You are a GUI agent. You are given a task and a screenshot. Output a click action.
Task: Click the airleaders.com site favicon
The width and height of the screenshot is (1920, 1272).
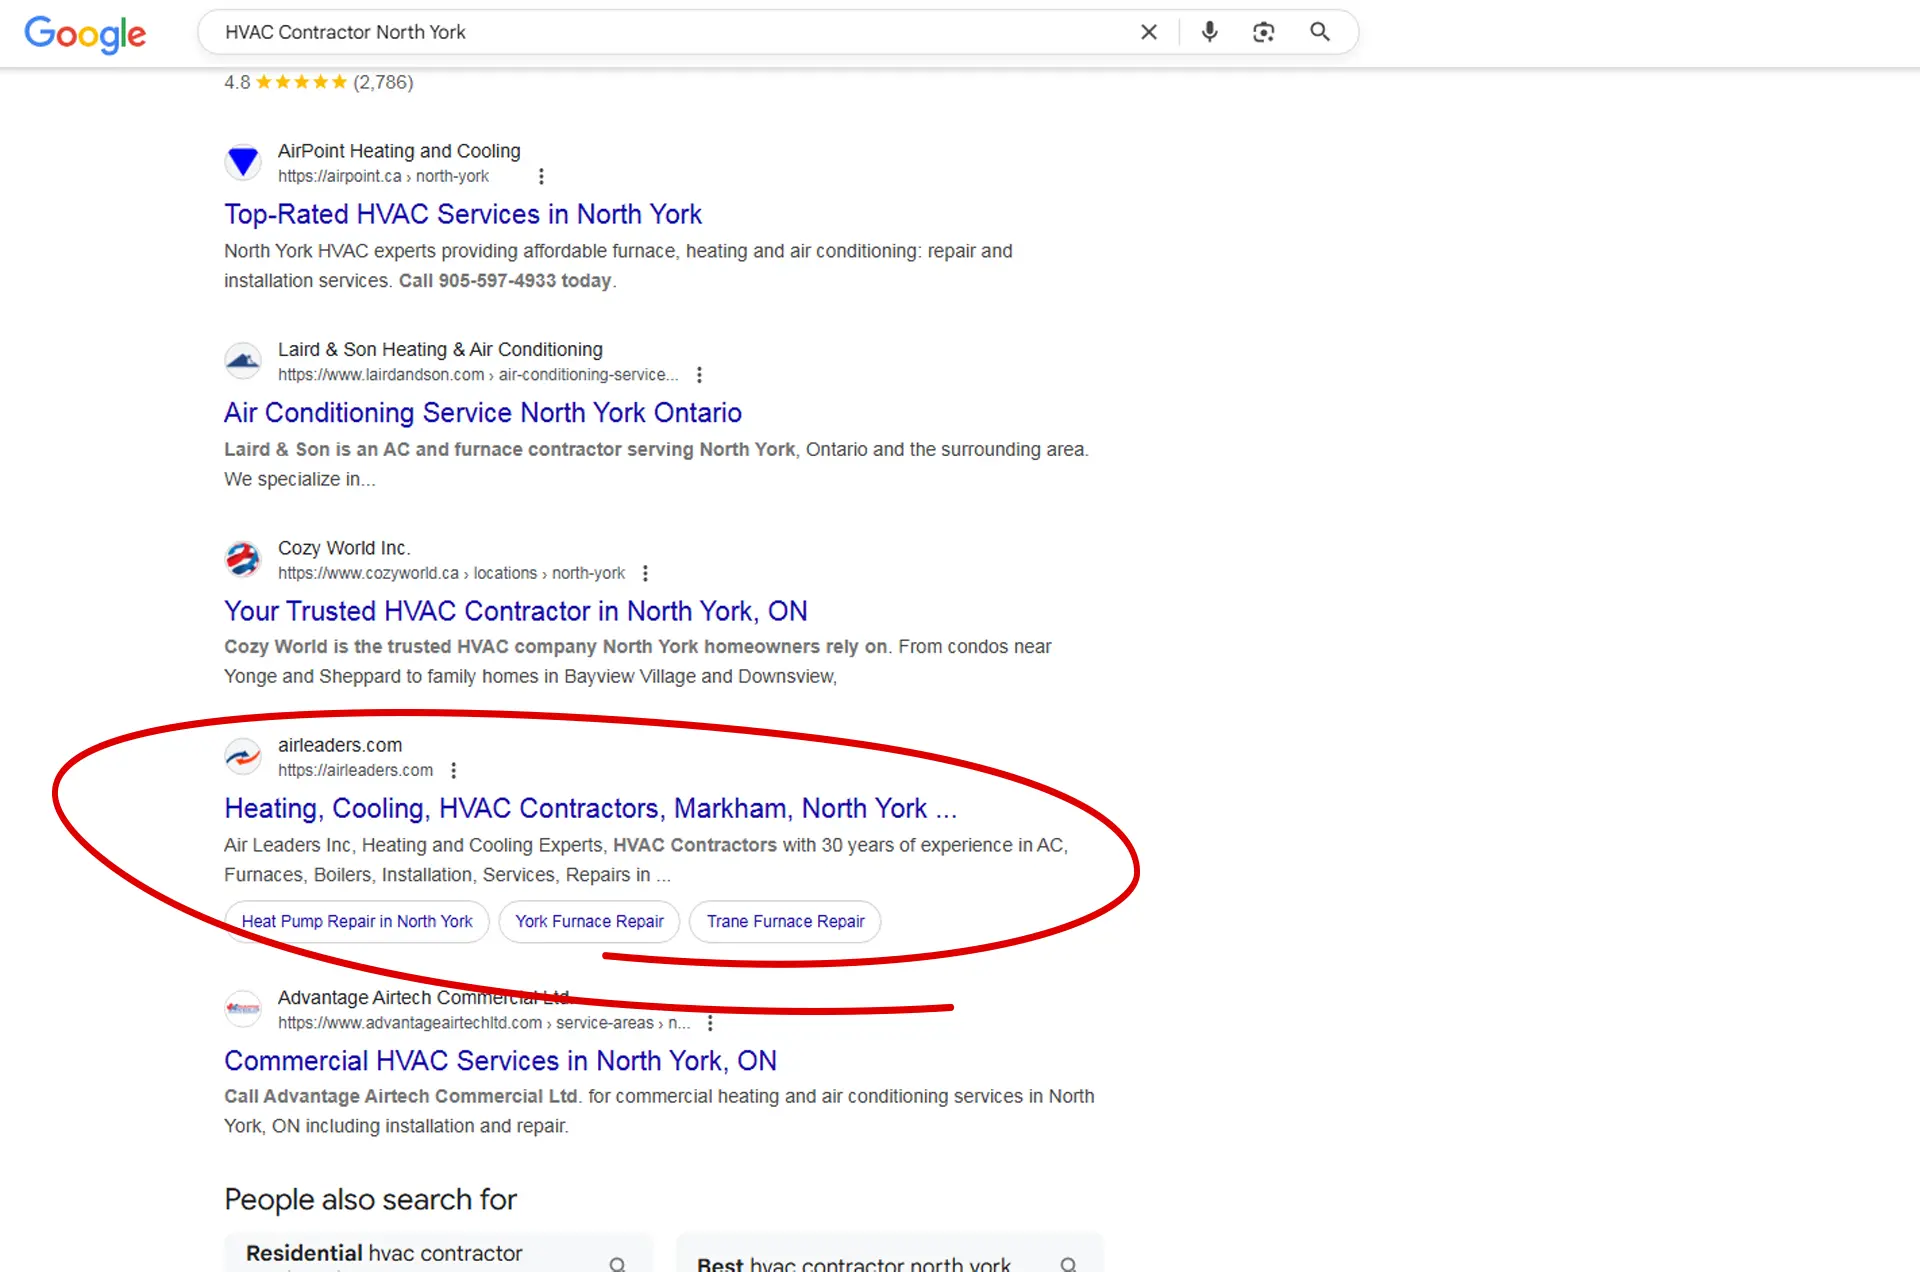point(243,757)
